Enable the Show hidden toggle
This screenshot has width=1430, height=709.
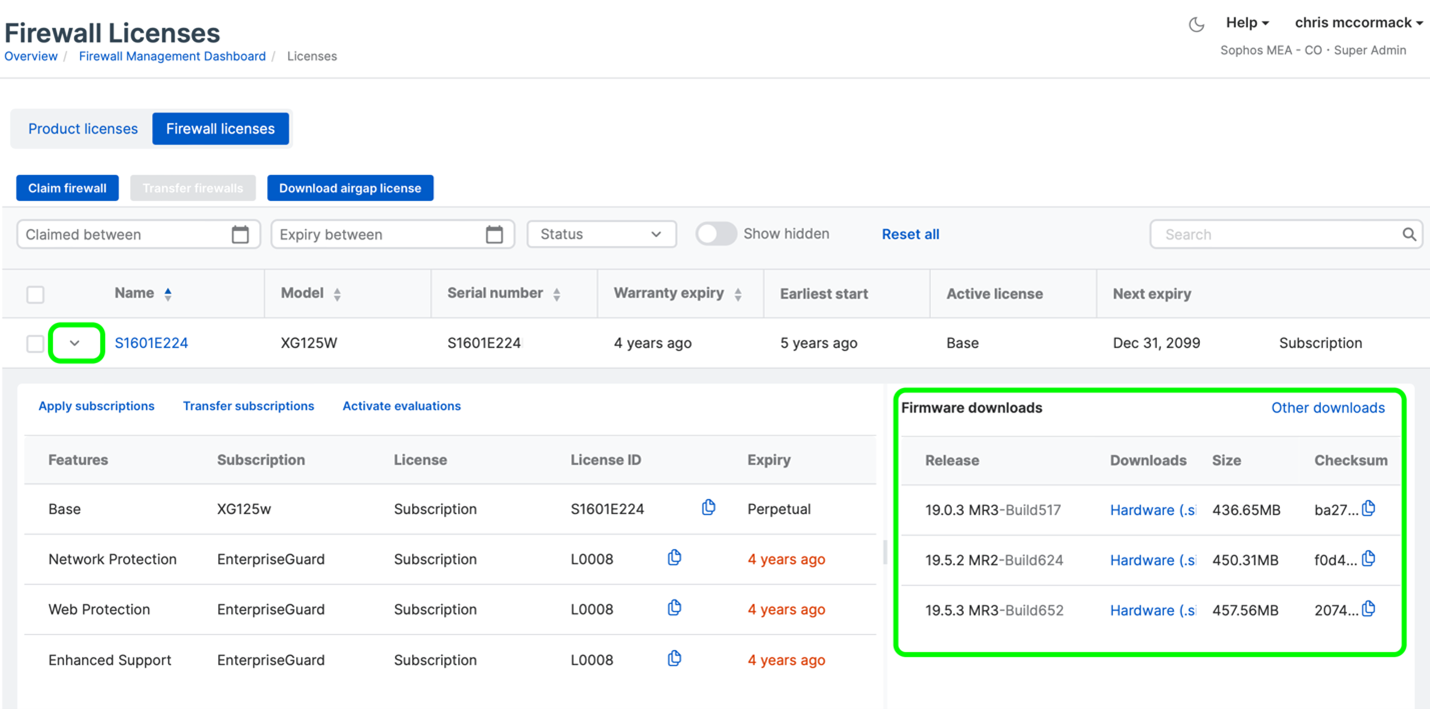(716, 232)
